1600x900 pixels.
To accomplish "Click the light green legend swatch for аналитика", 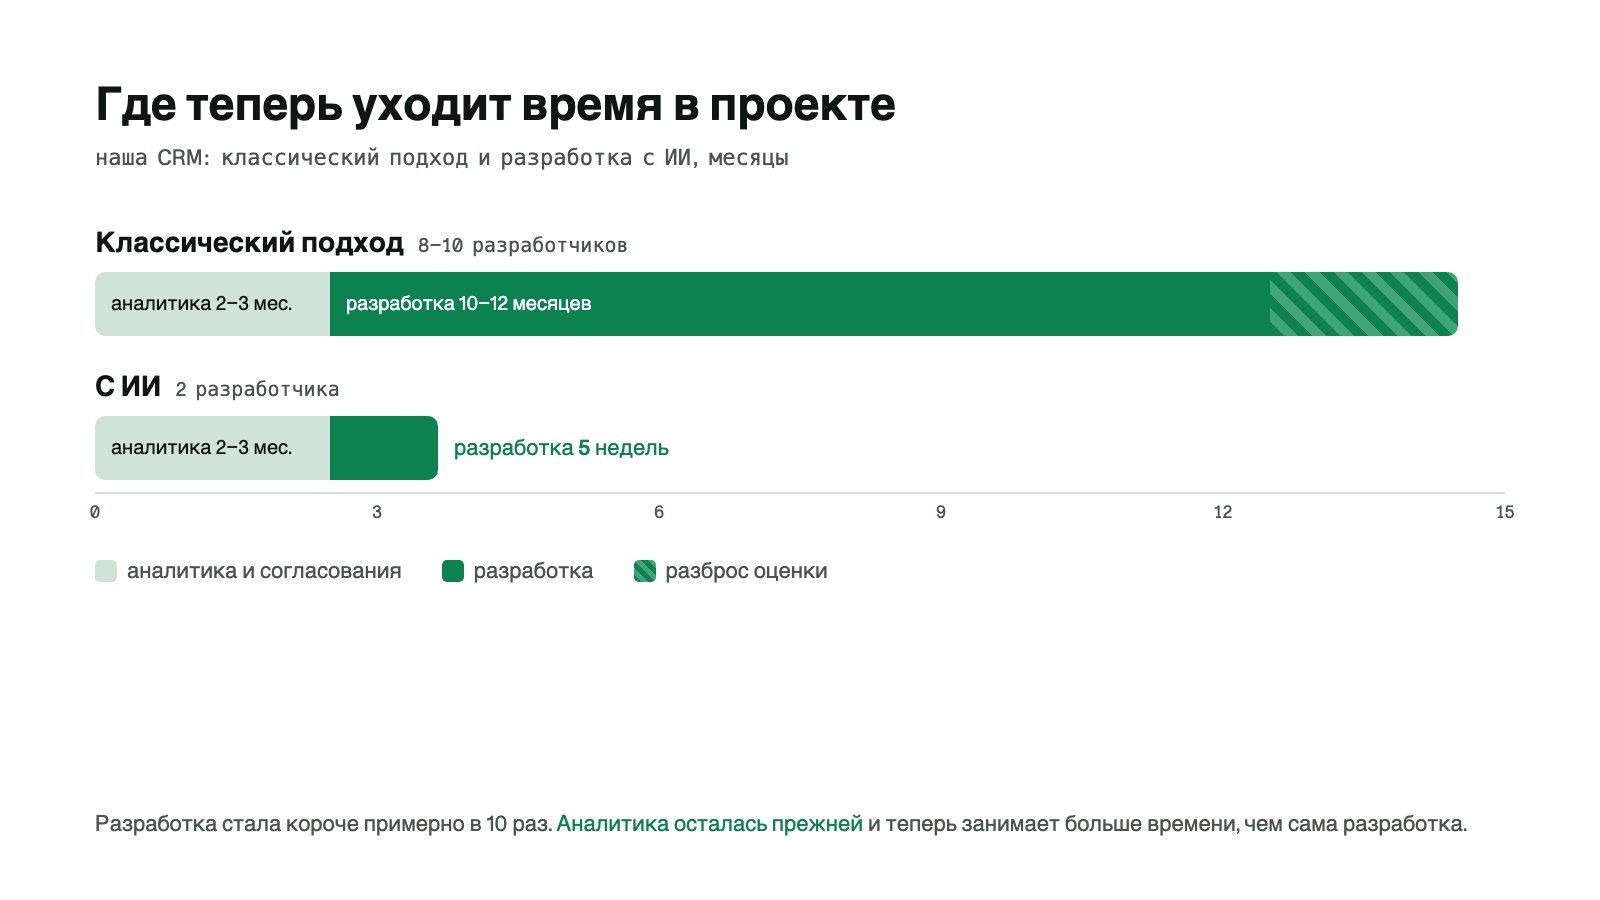I will (x=106, y=571).
